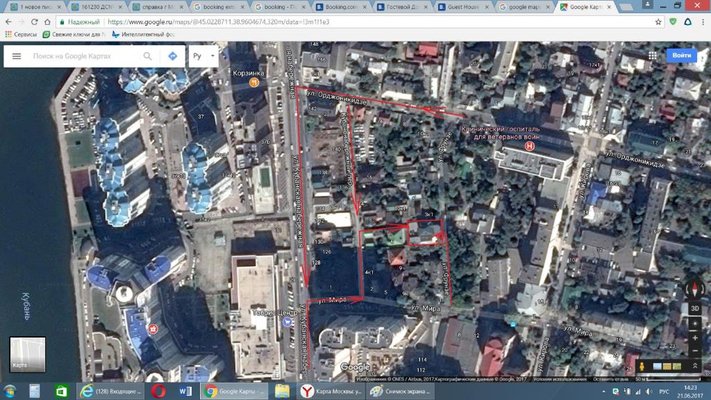Switch to map view via Карта thumbnail
Image resolution: width=711 pixels, height=400 pixels.
point(27,353)
